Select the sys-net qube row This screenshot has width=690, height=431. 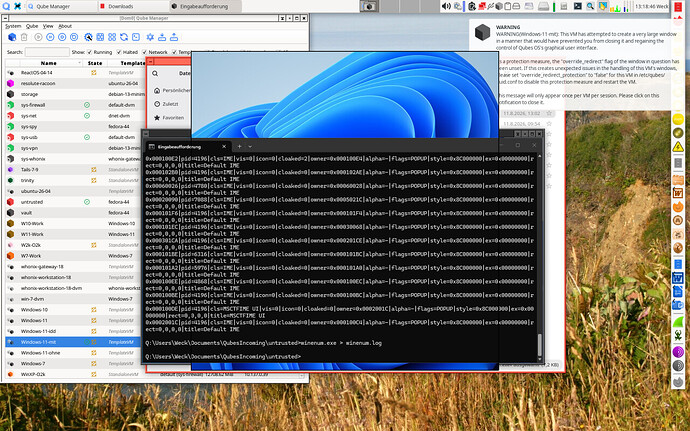(x=75, y=116)
